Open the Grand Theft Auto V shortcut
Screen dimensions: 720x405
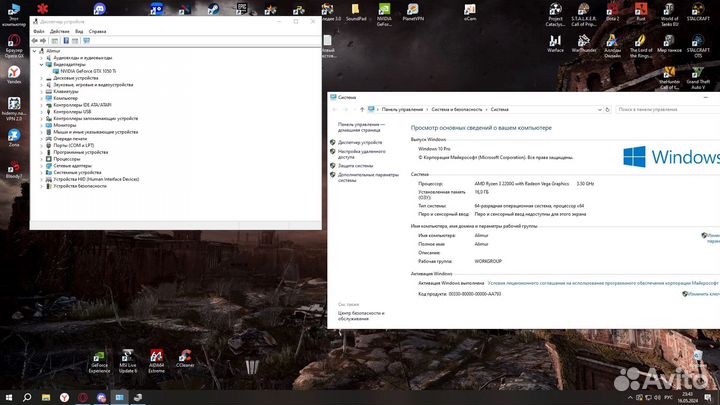(698, 78)
